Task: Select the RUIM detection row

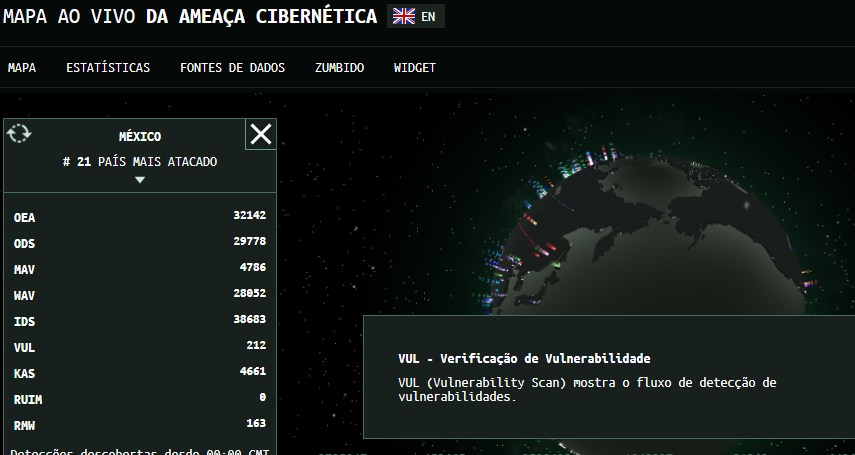Action: (140, 399)
